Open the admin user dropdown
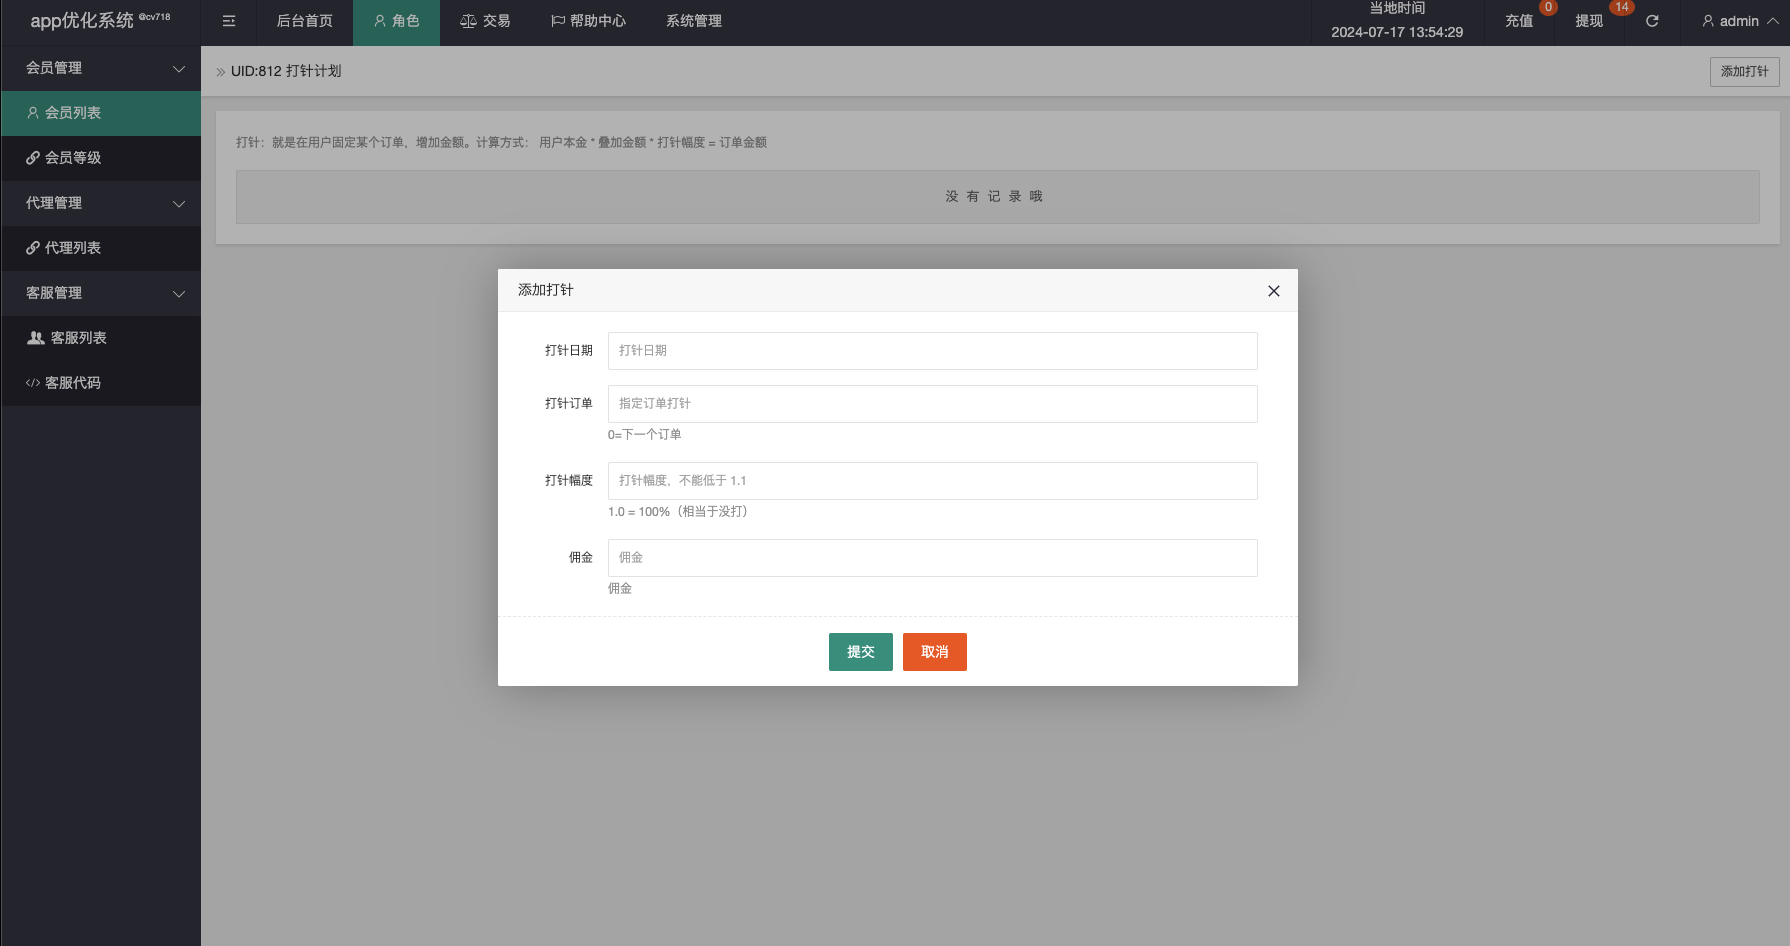Screen dimensions: 1790x946 [1739, 21]
